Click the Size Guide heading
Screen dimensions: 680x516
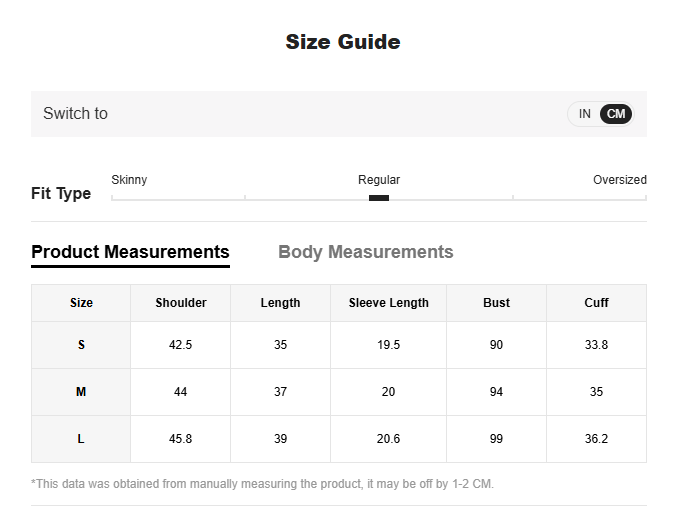(x=342, y=42)
